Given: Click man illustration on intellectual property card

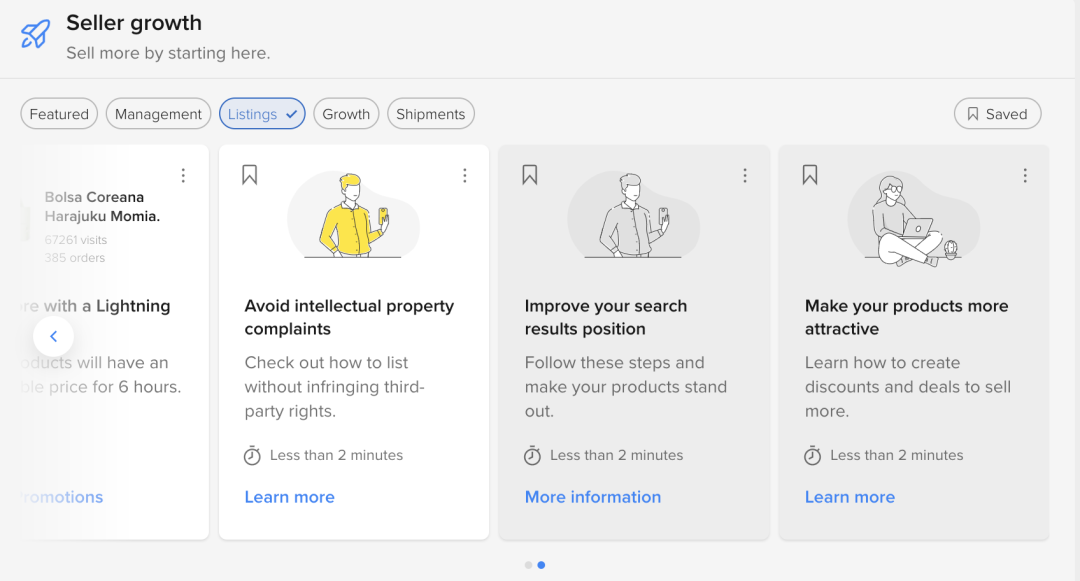Looking at the screenshot, I should pyautogui.click(x=353, y=216).
